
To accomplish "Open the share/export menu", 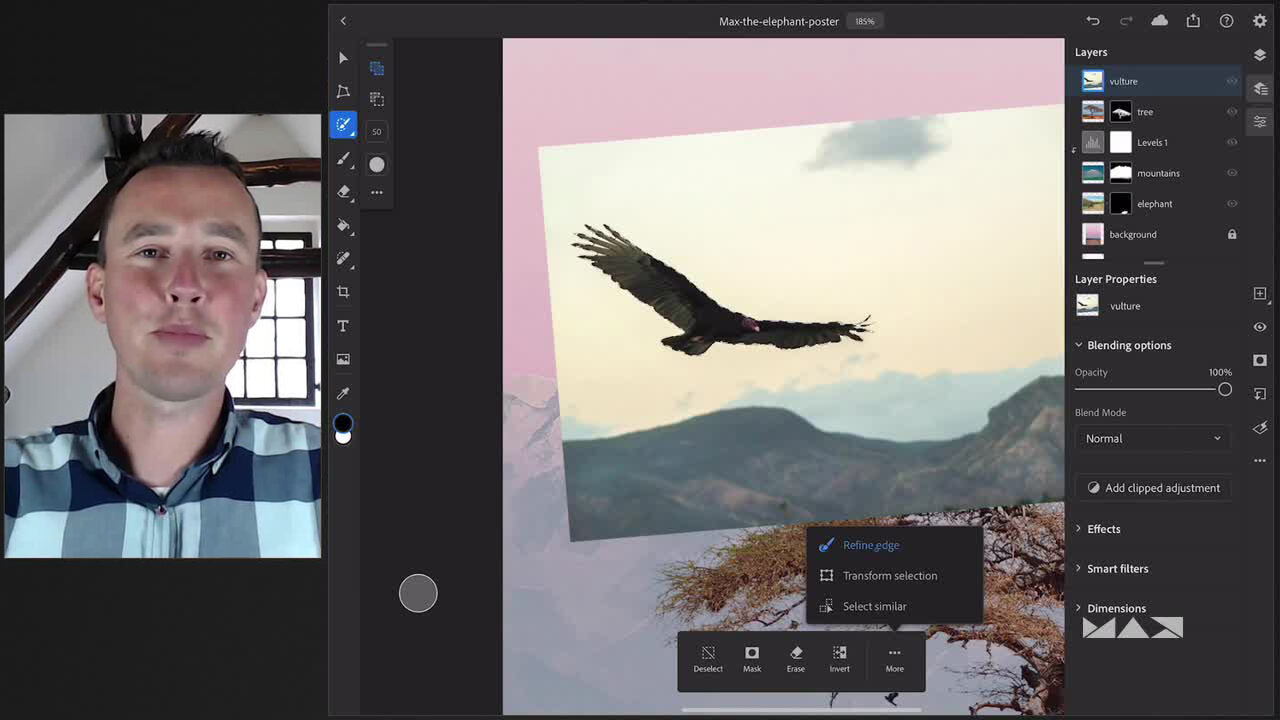I will 1193,21.
